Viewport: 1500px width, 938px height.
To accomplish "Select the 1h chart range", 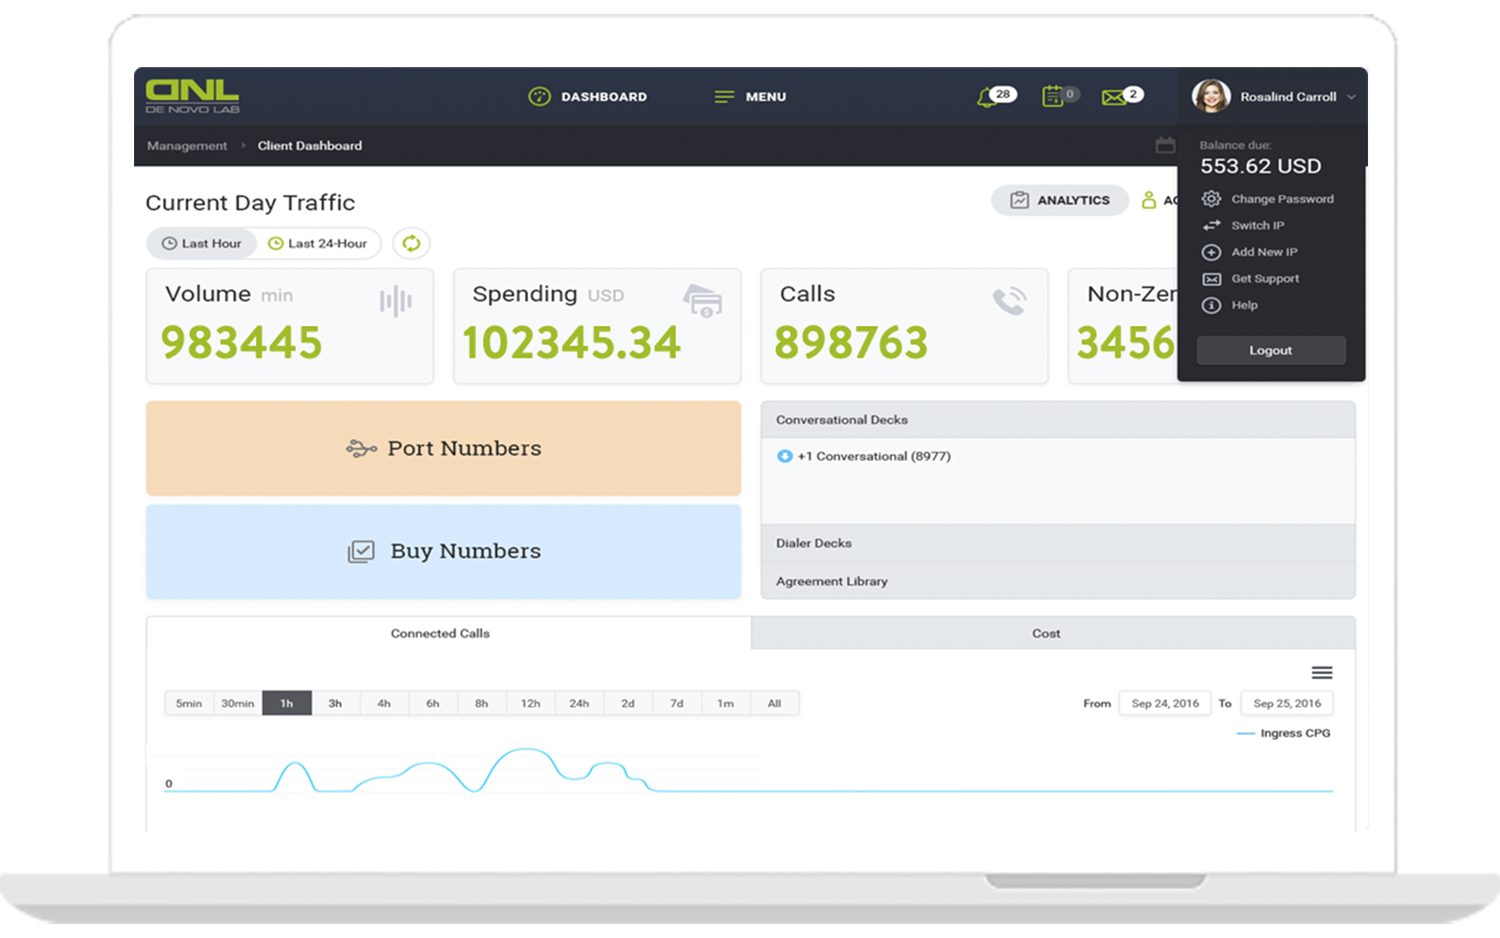I will point(287,704).
